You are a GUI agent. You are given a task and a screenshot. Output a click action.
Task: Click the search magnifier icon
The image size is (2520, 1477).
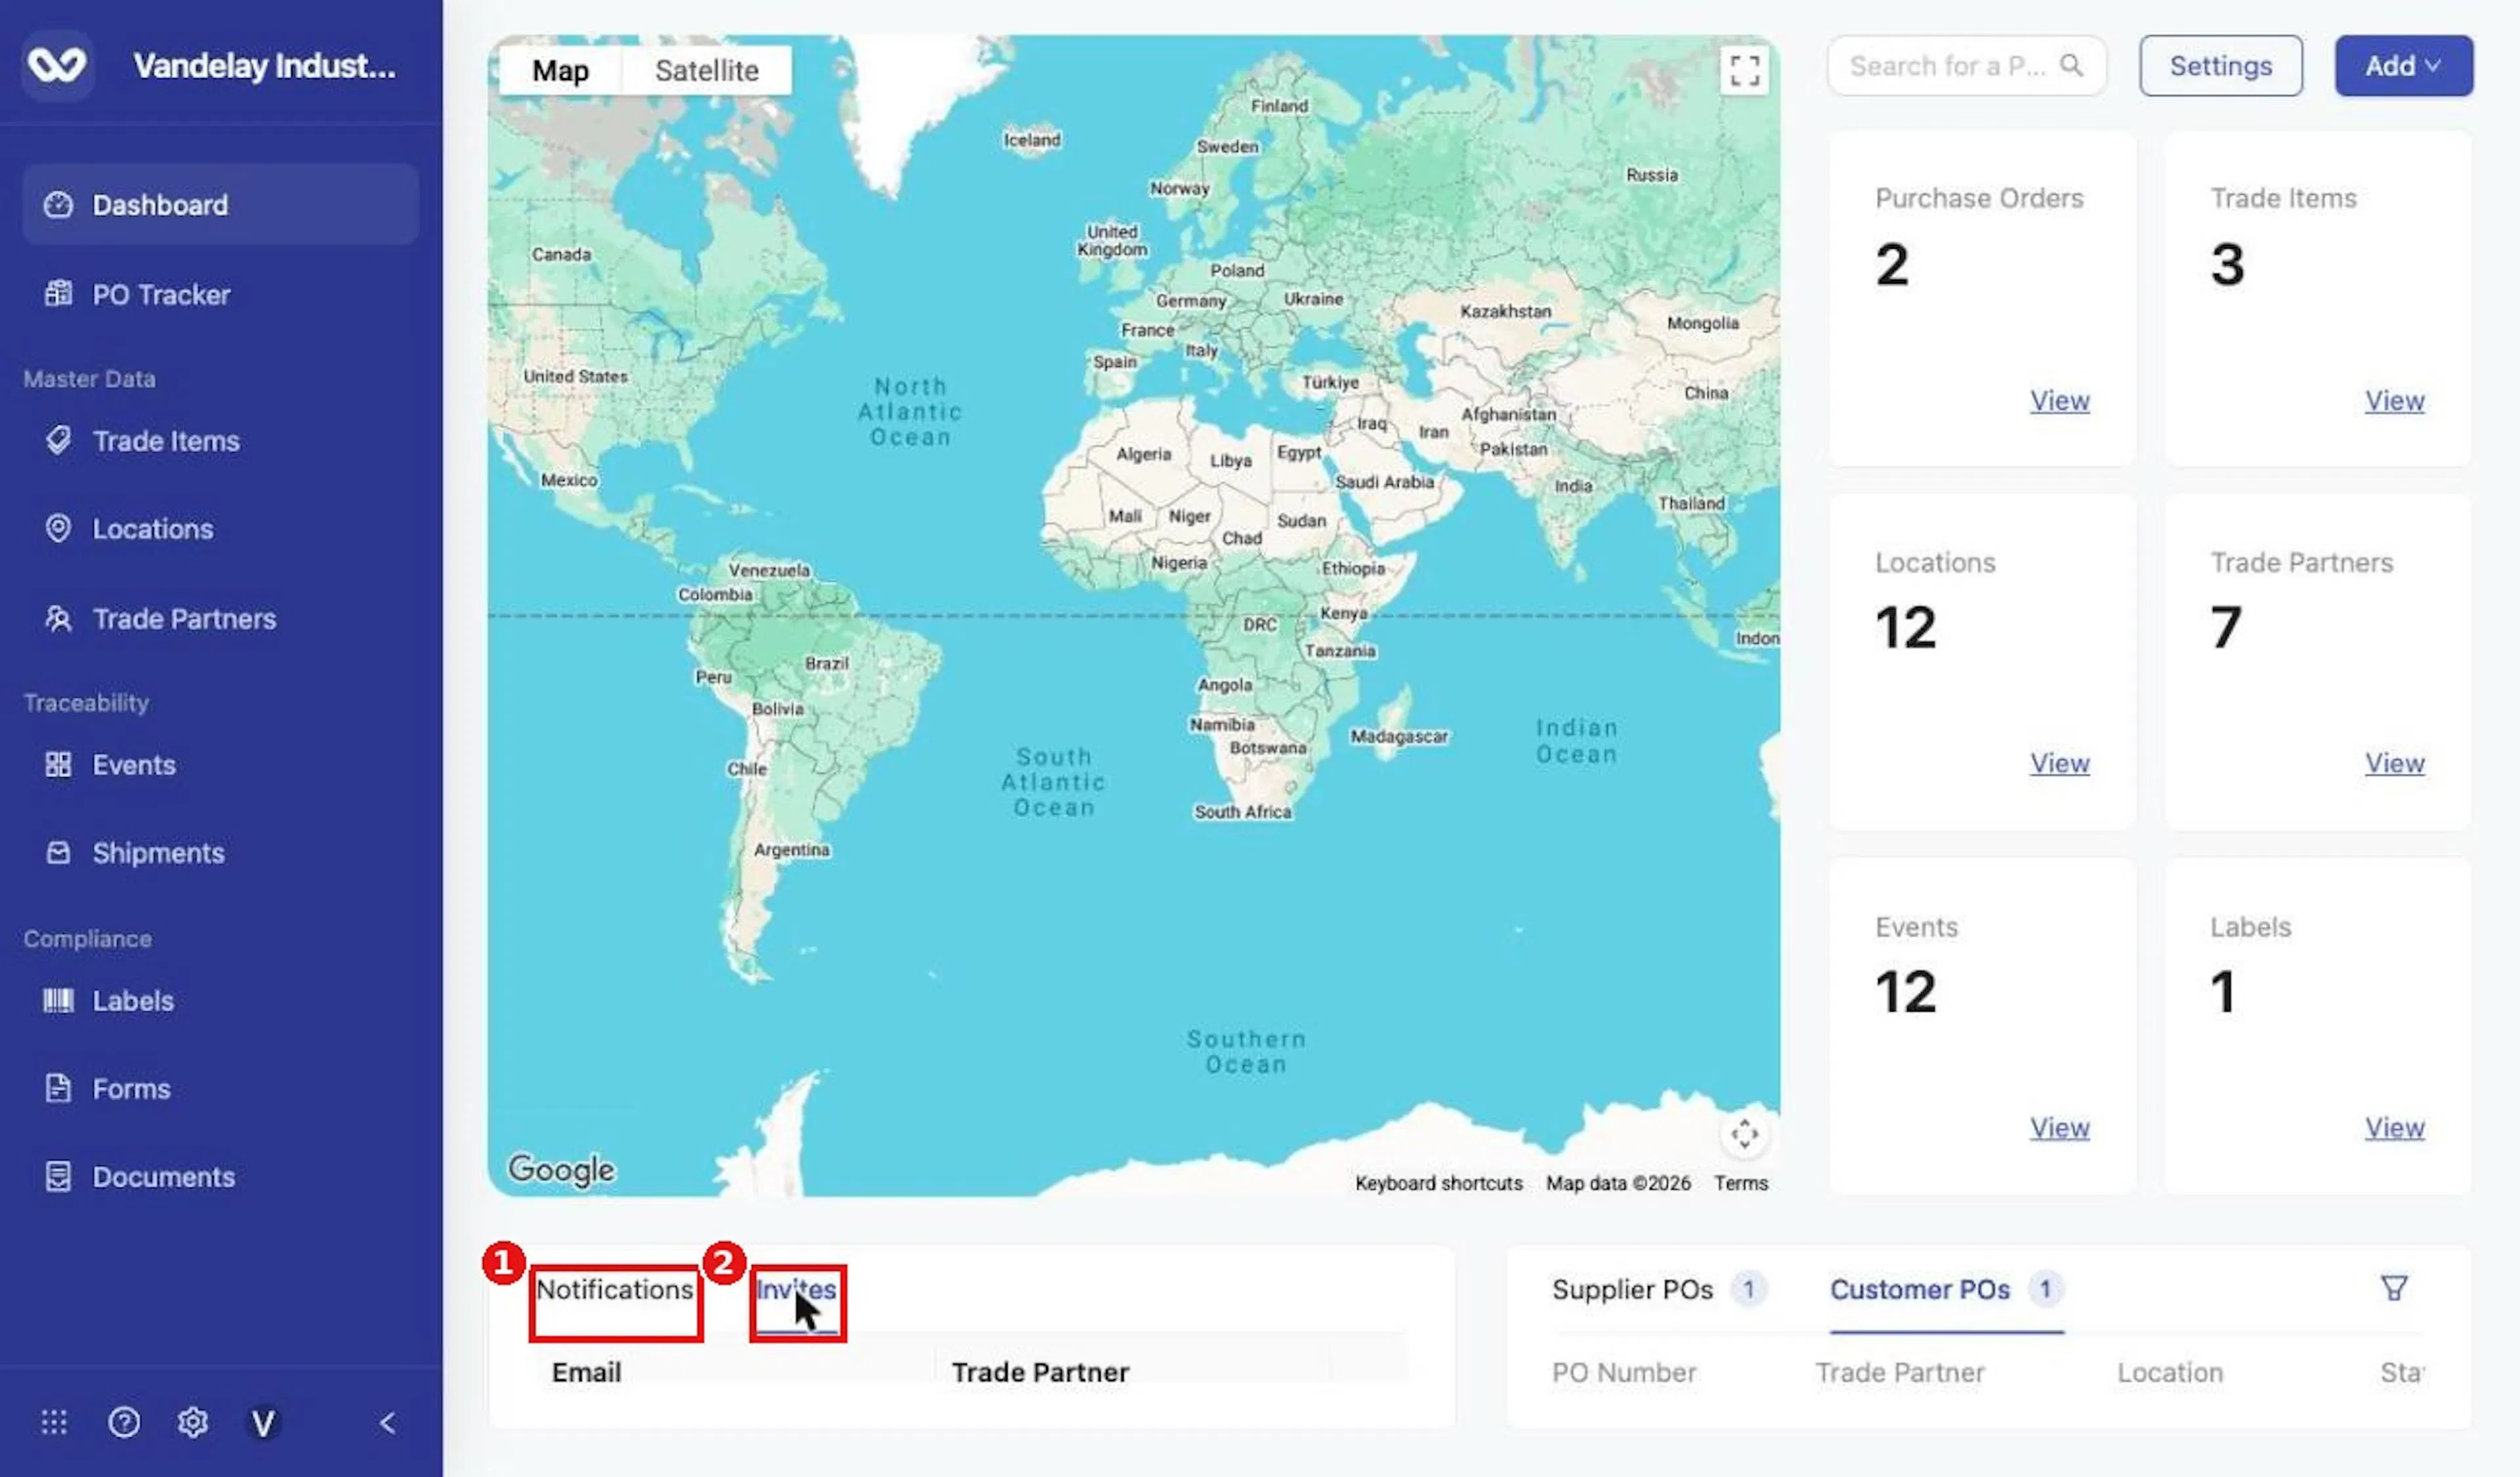(x=2071, y=66)
